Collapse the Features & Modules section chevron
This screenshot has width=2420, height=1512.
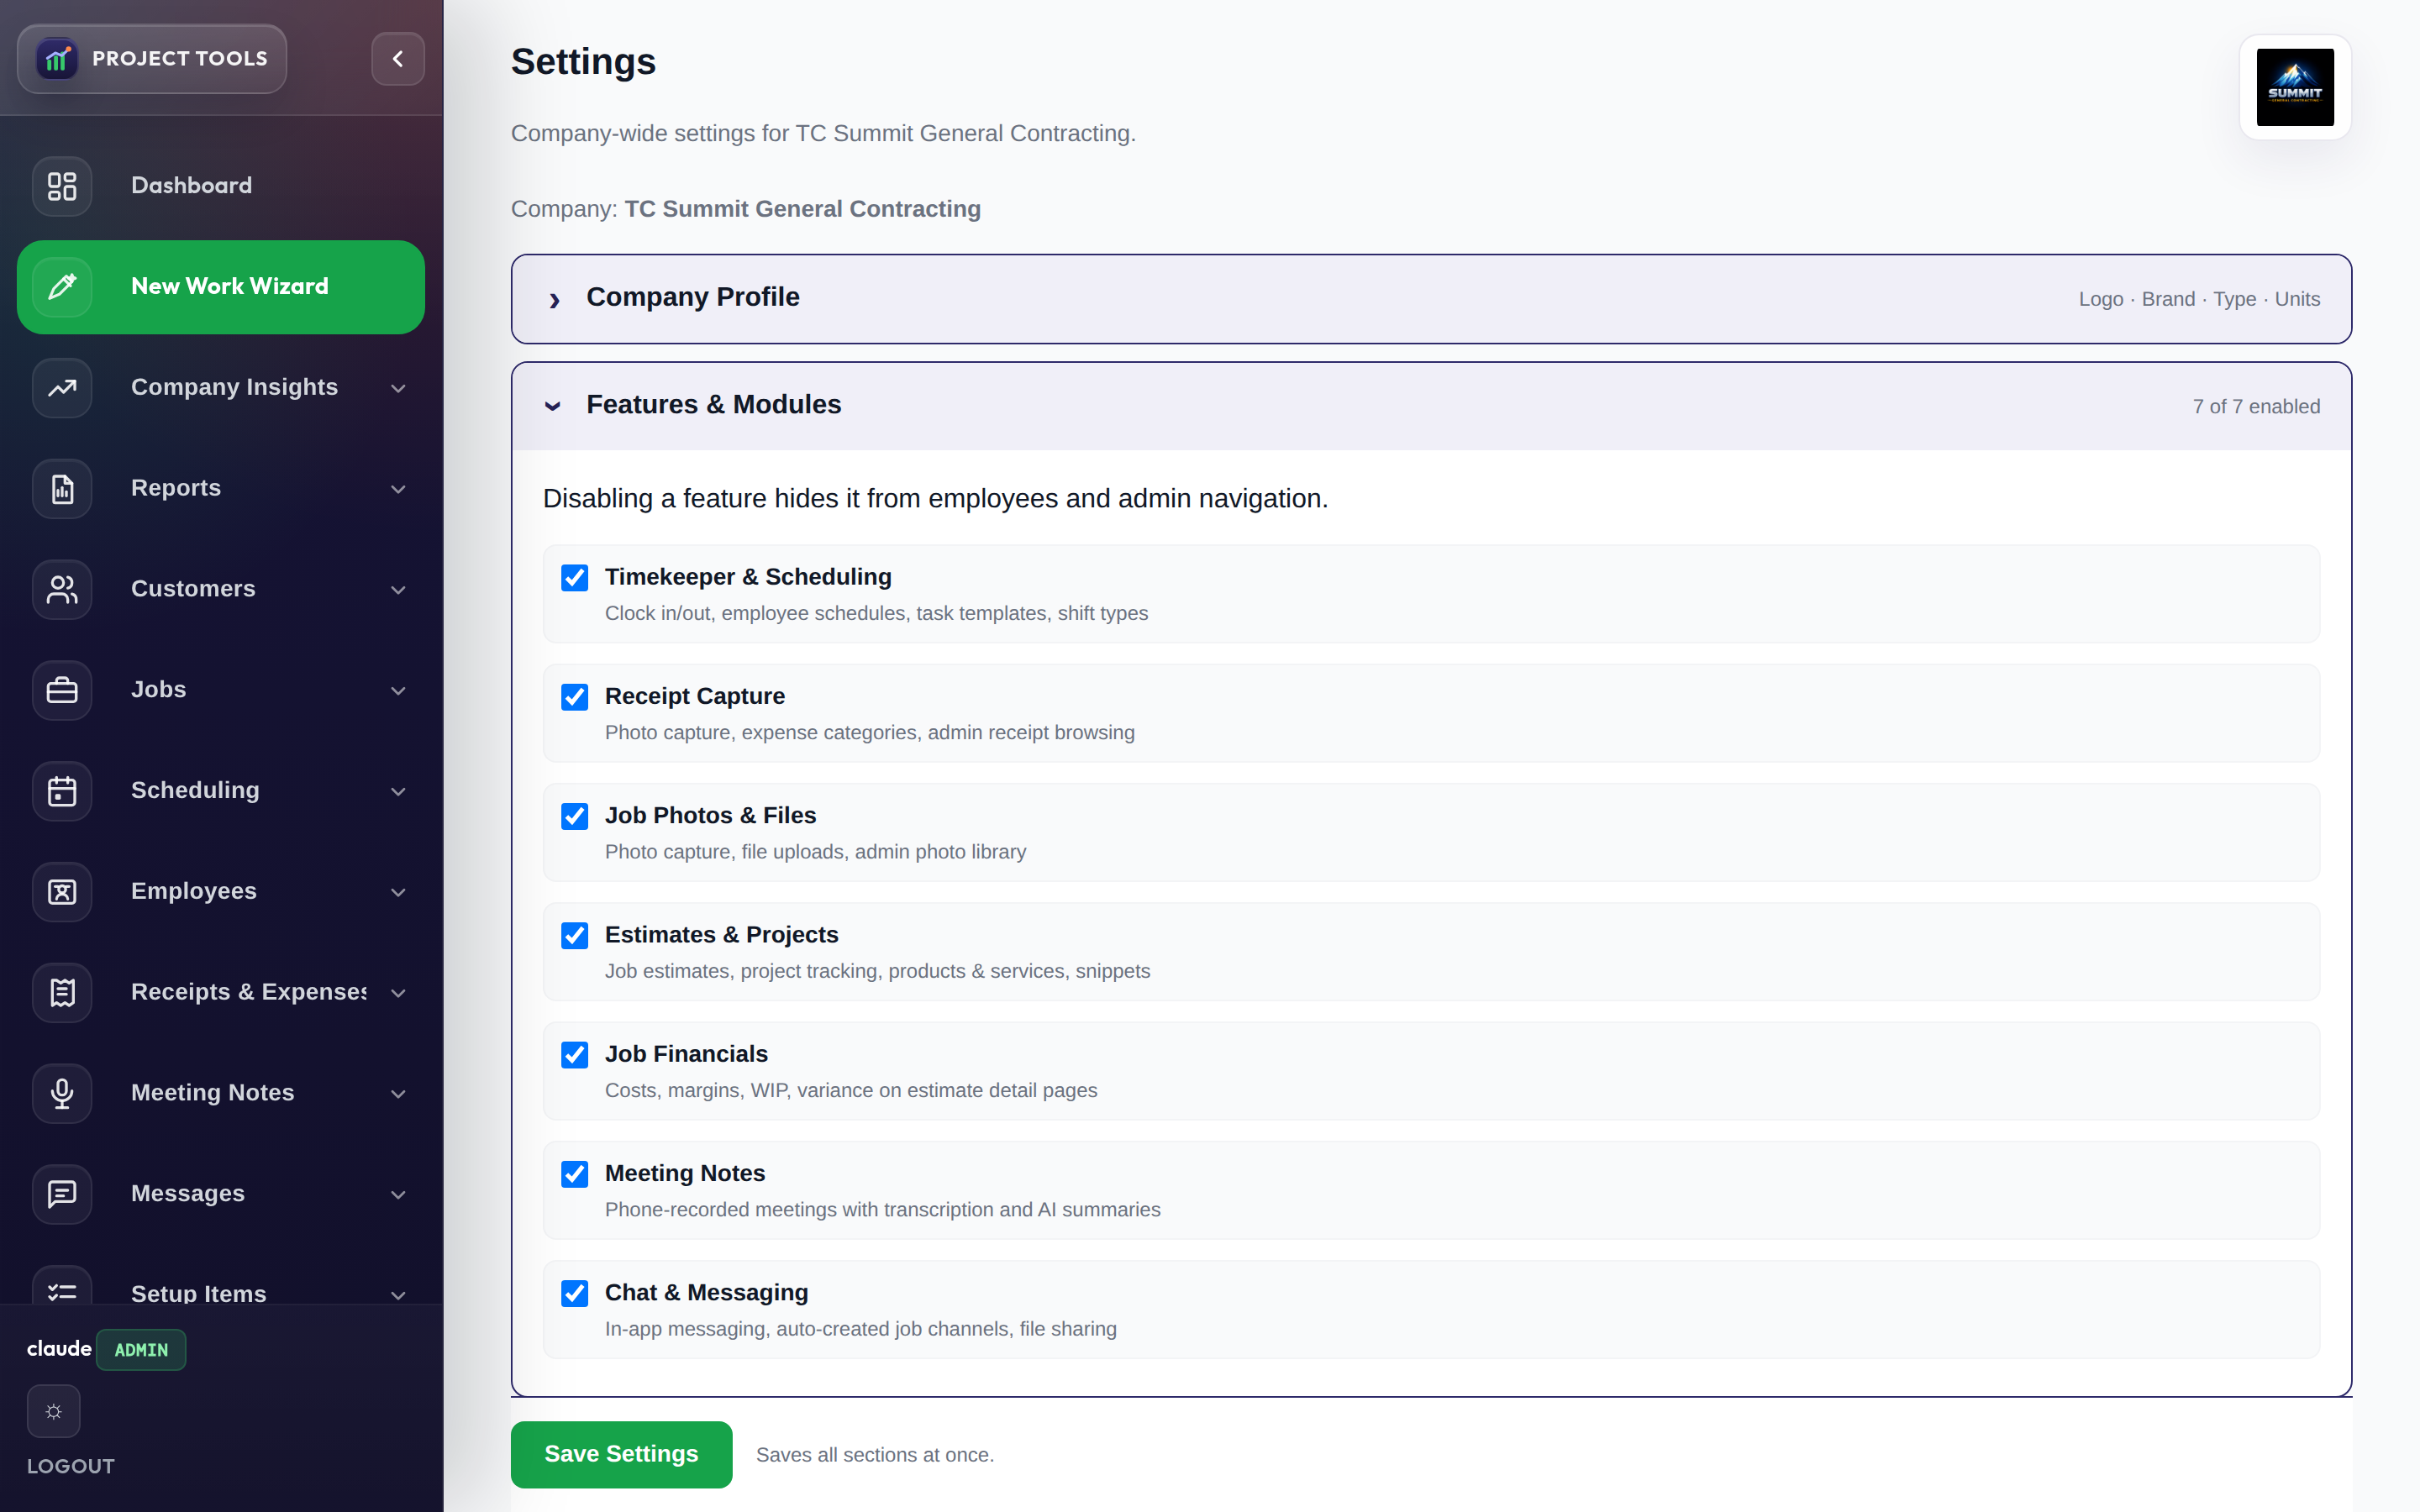[x=553, y=406]
